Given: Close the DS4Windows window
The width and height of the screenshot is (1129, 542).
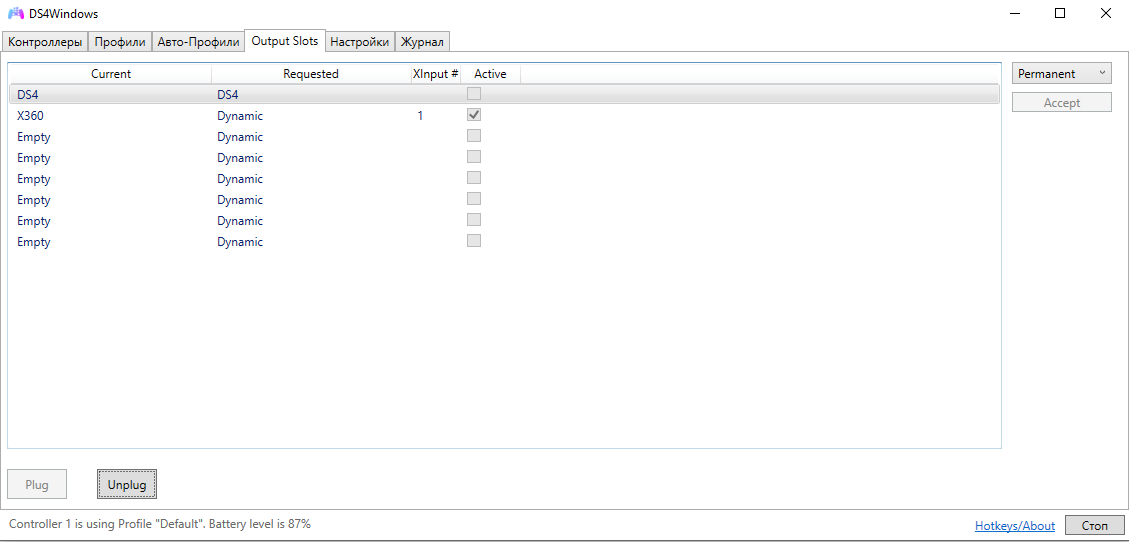Looking at the screenshot, I should [x=1105, y=13].
